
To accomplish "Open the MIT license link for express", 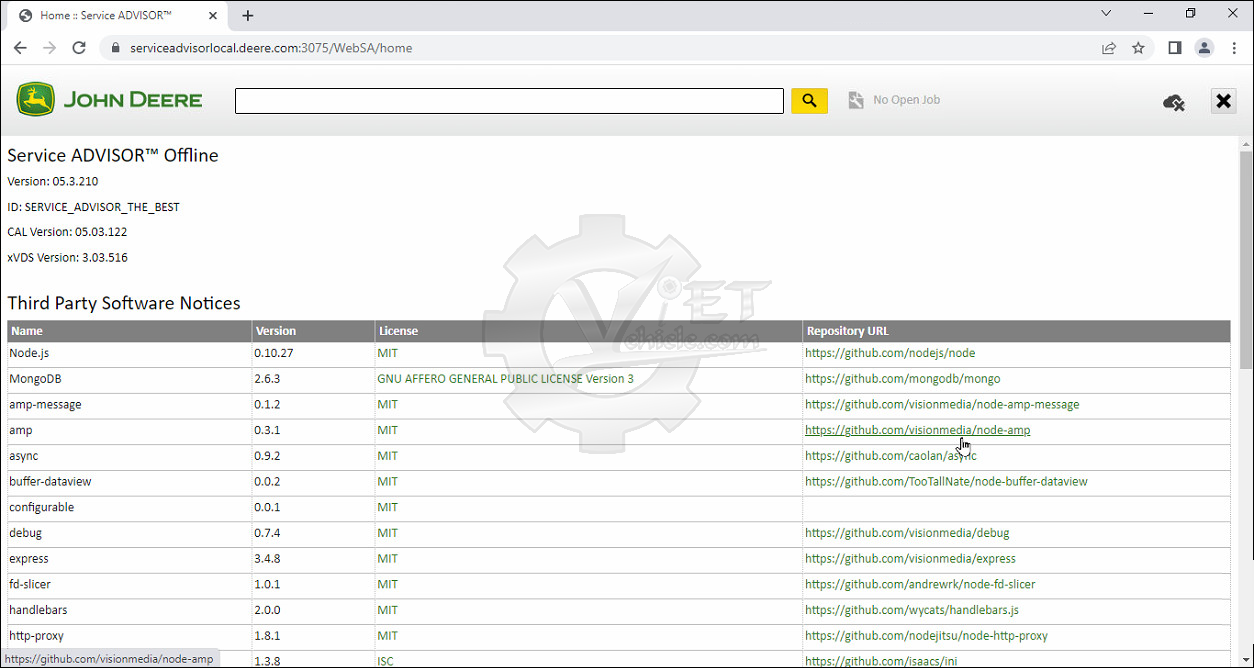I will pos(387,559).
